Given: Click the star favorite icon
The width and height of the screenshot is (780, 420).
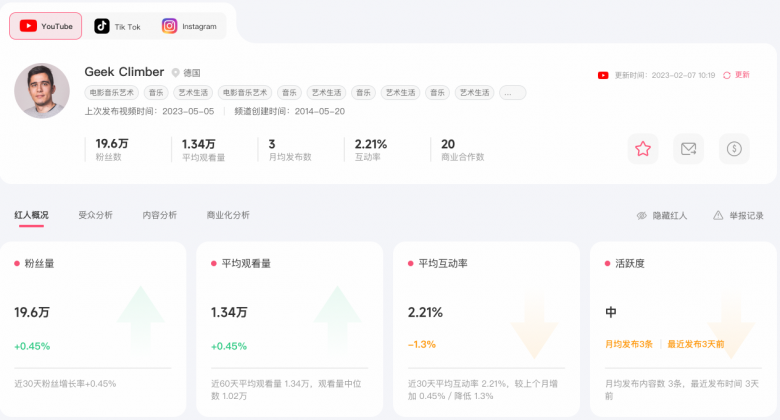Looking at the screenshot, I should pyautogui.click(x=643, y=149).
